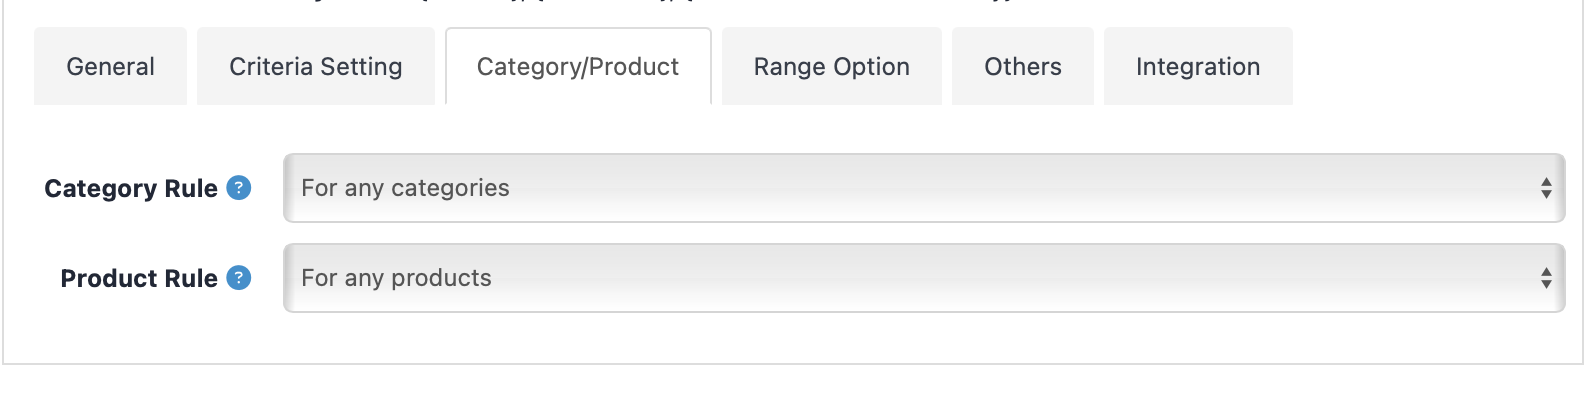Screen dimensions: 1594x396
Task: Click the blue question mark after Product Rule
Action: click(239, 278)
